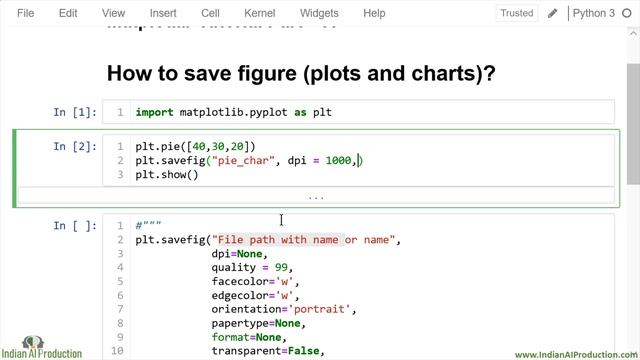
Task: Click the import matplotlib code cell
Action: coord(358,112)
